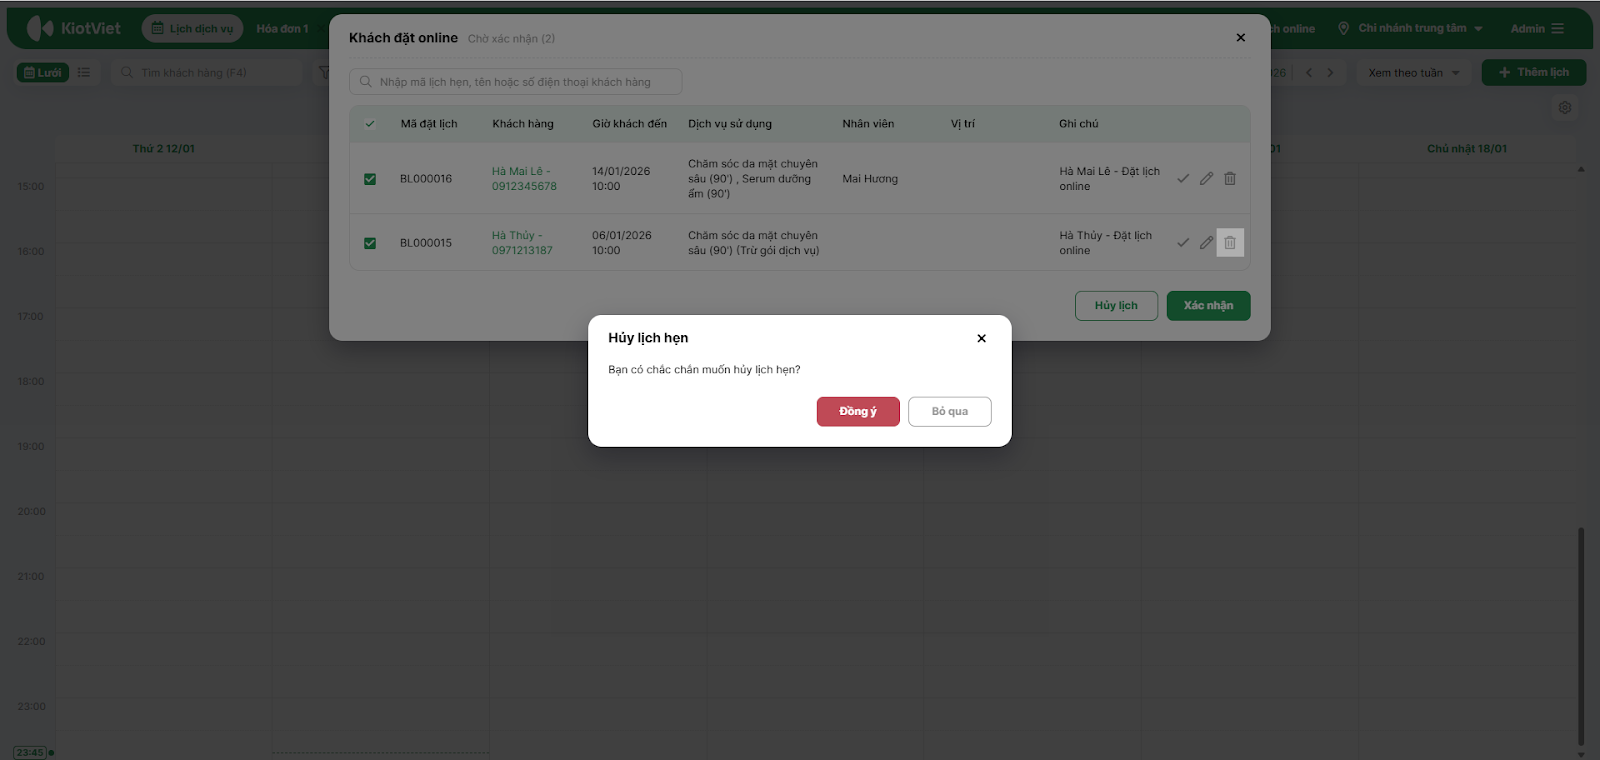
Task: Click the Giờ khách đến column header
Action: (630, 124)
